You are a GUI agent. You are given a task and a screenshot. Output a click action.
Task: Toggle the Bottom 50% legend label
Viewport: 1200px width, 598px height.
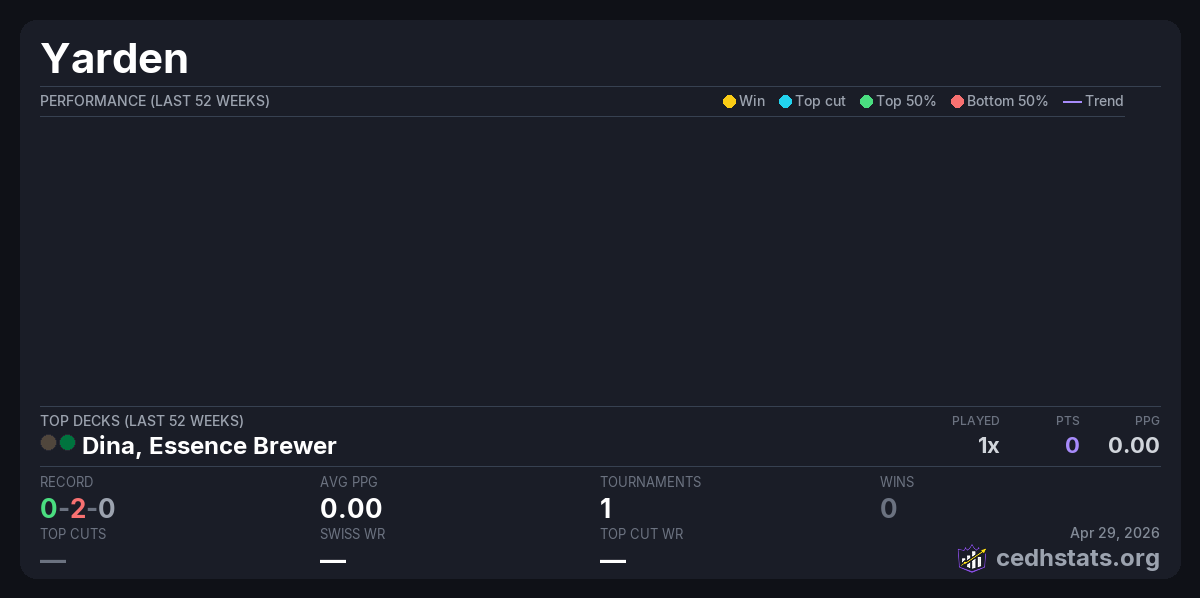point(1007,101)
